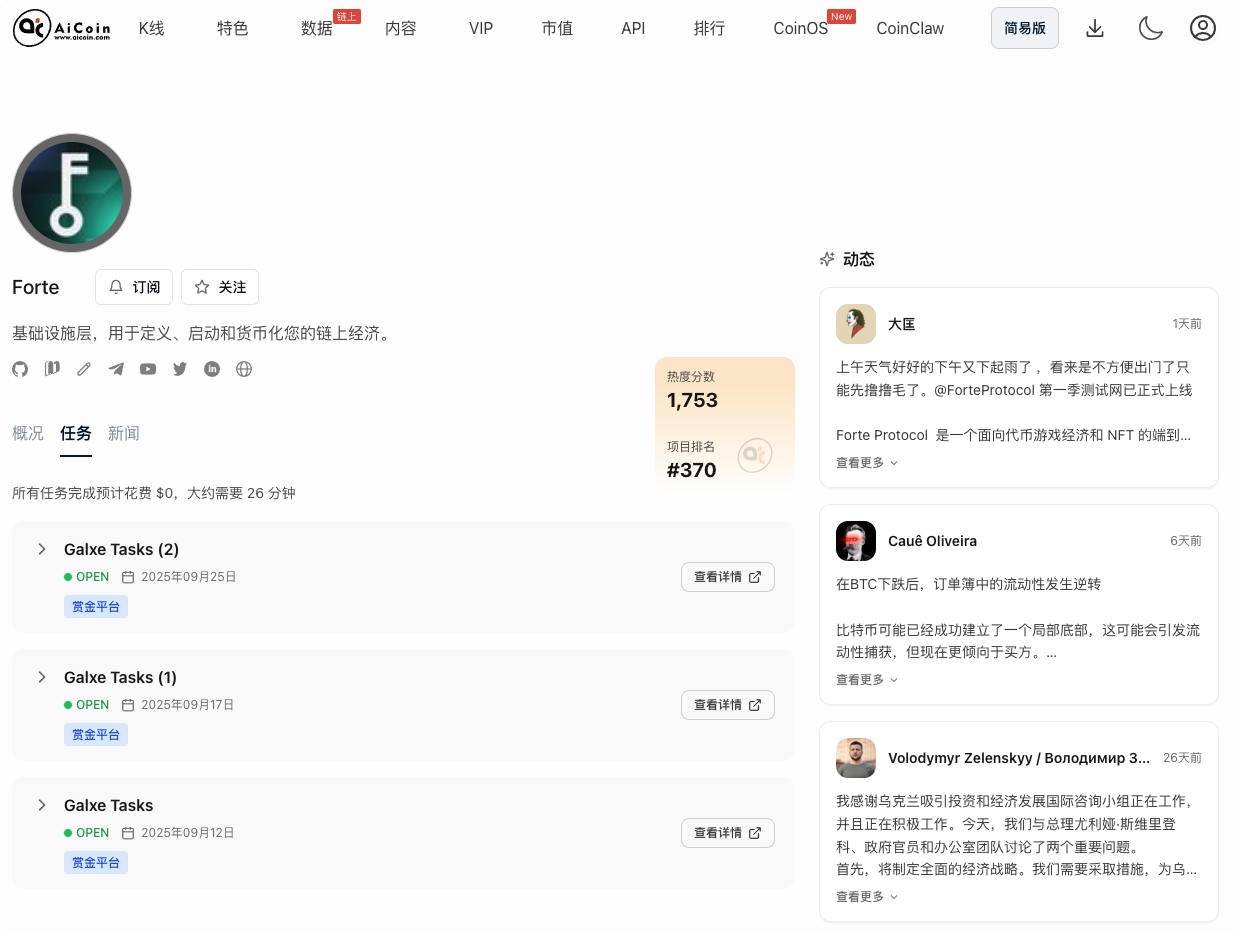The width and height of the screenshot is (1241, 932).
Task: Switch to the 概况 tab
Action: point(28,433)
